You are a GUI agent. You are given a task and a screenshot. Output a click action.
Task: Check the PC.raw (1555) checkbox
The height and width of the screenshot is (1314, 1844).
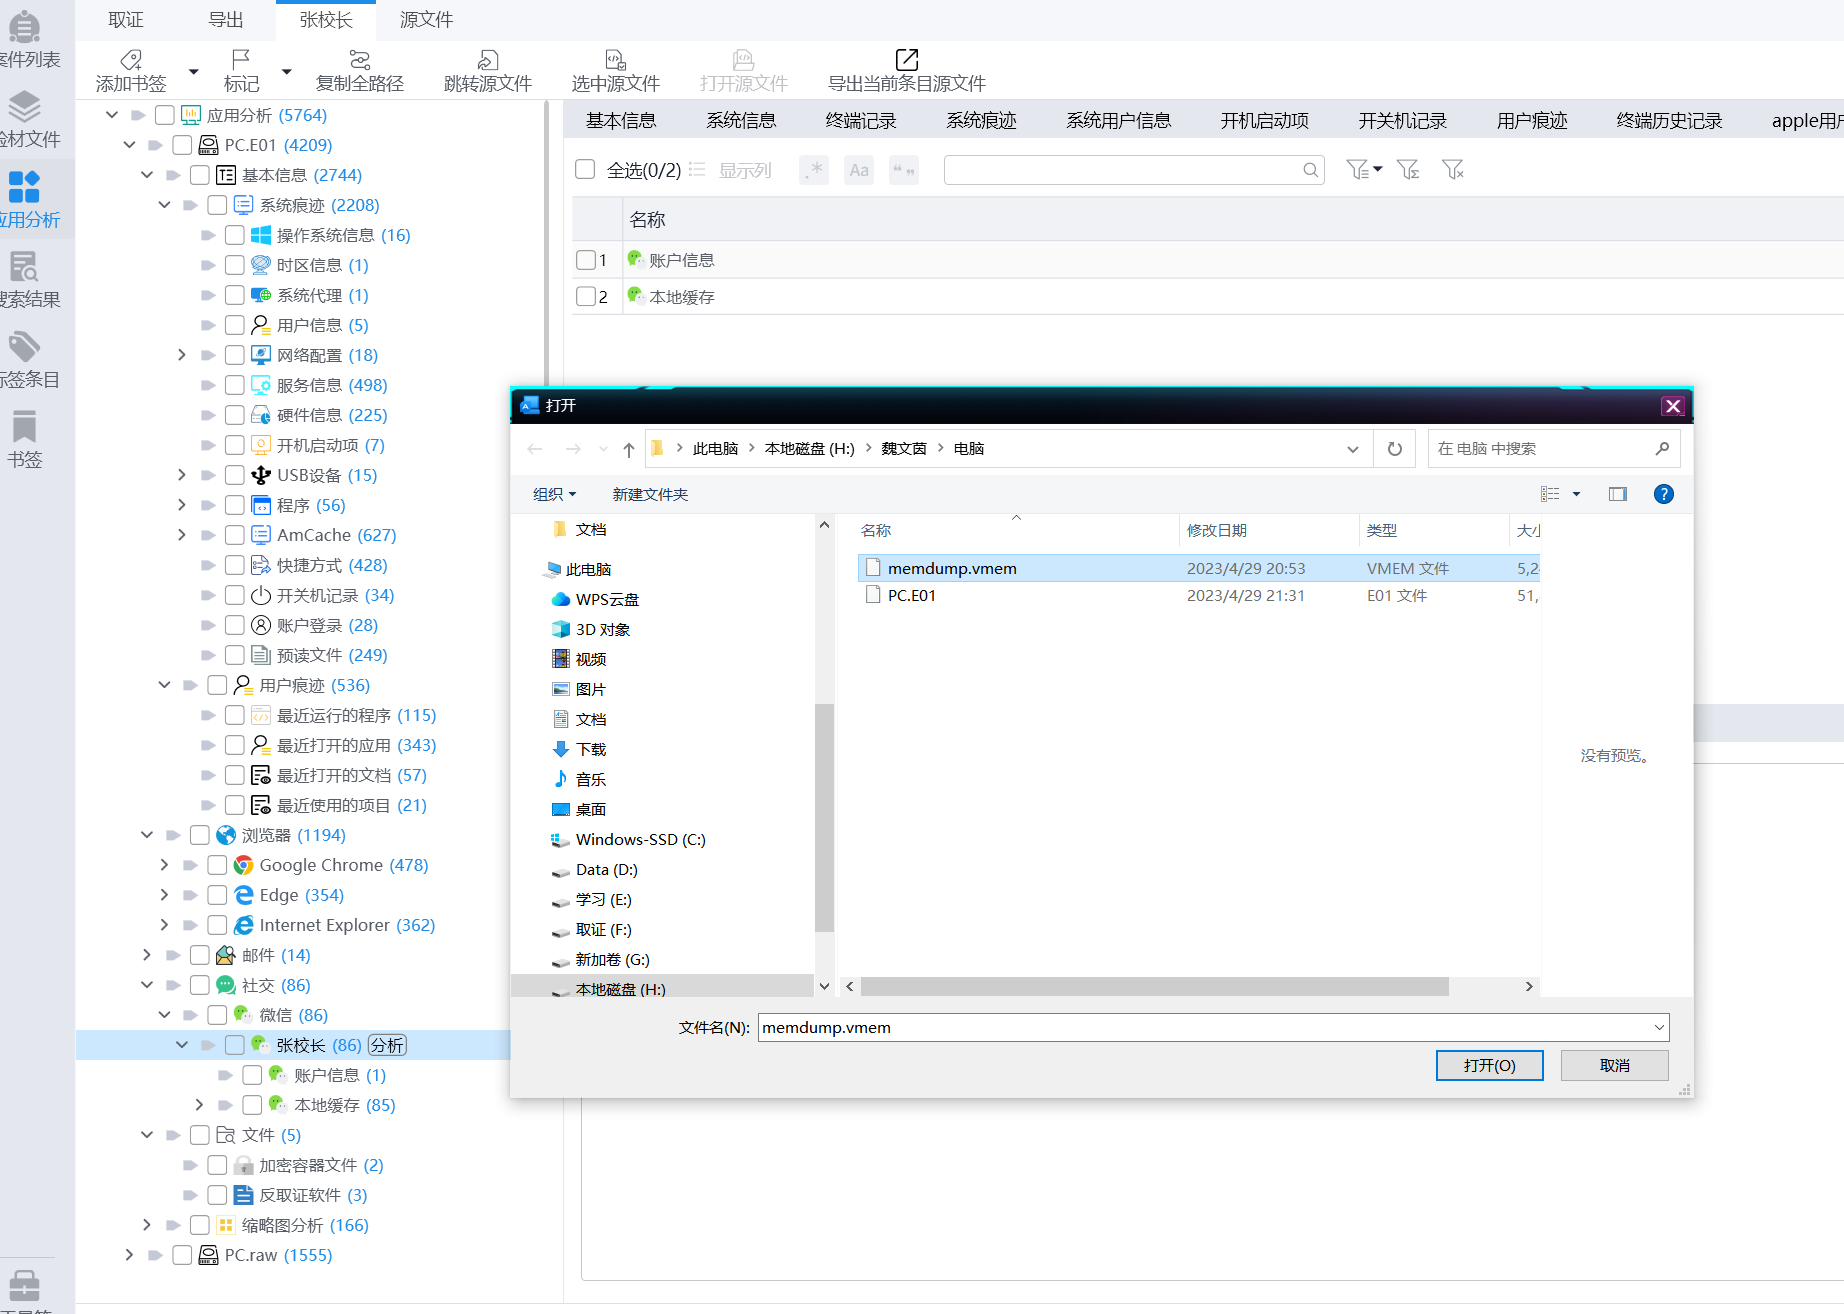(x=182, y=1255)
